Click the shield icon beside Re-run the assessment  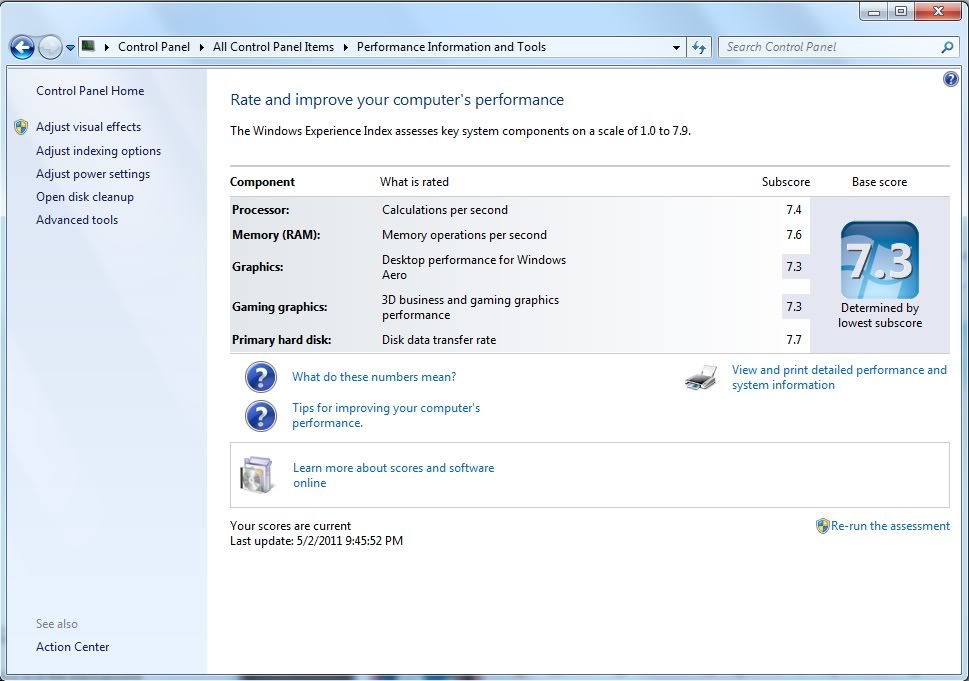click(x=823, y=526)
